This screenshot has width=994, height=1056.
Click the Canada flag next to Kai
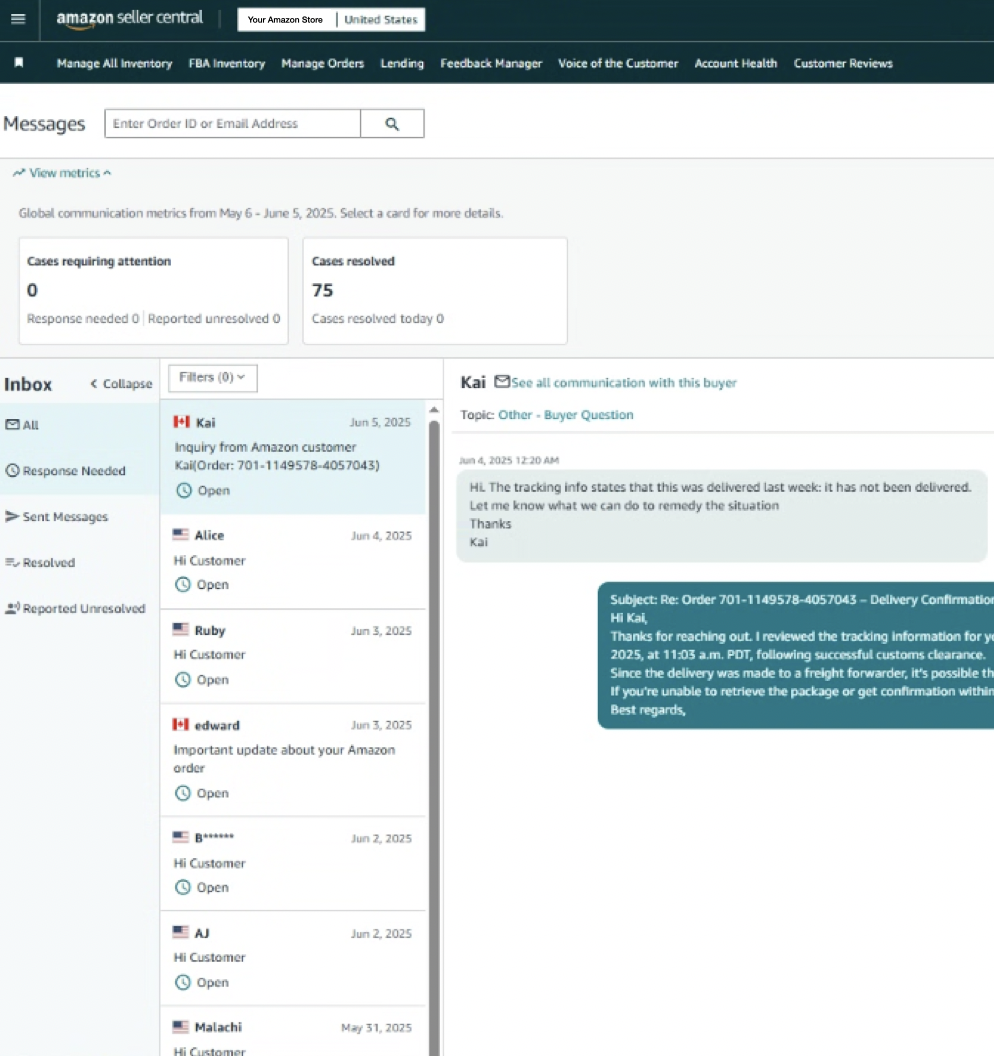tap(181, 422)
